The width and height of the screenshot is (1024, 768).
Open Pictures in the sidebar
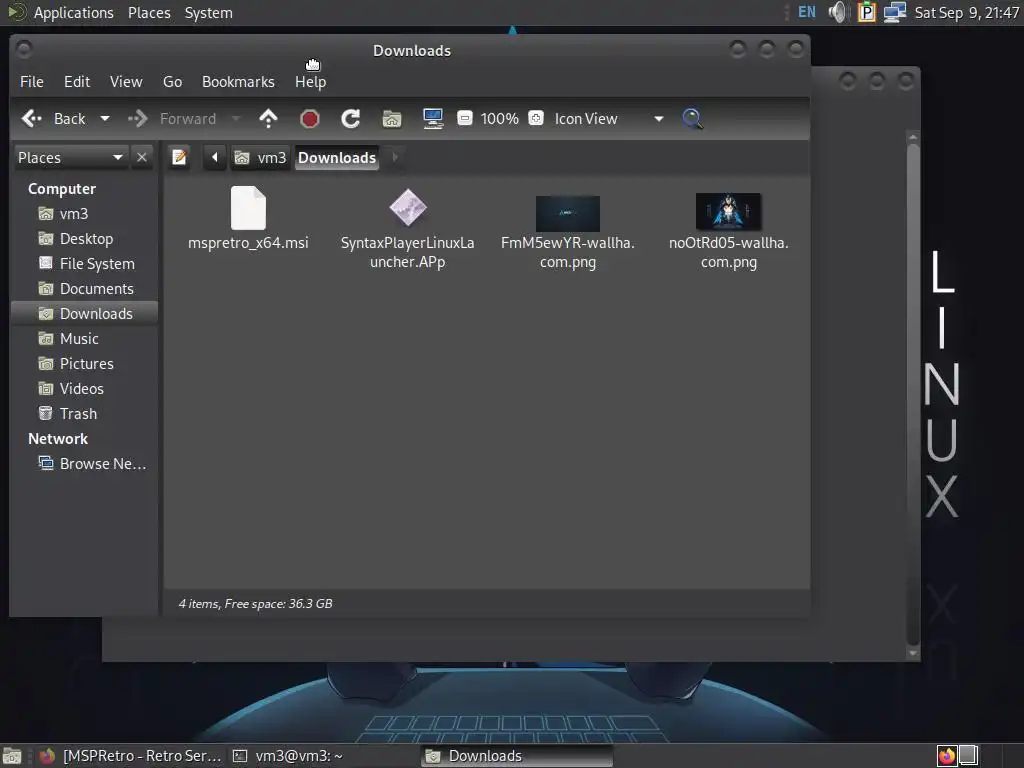[84, 363]
